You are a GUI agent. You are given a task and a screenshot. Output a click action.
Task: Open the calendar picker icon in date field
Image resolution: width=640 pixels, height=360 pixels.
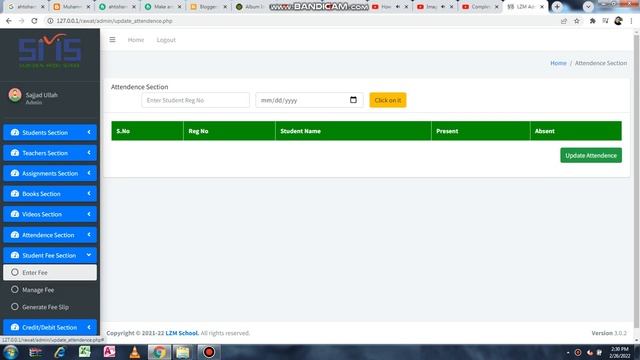(x=353, y=100)
